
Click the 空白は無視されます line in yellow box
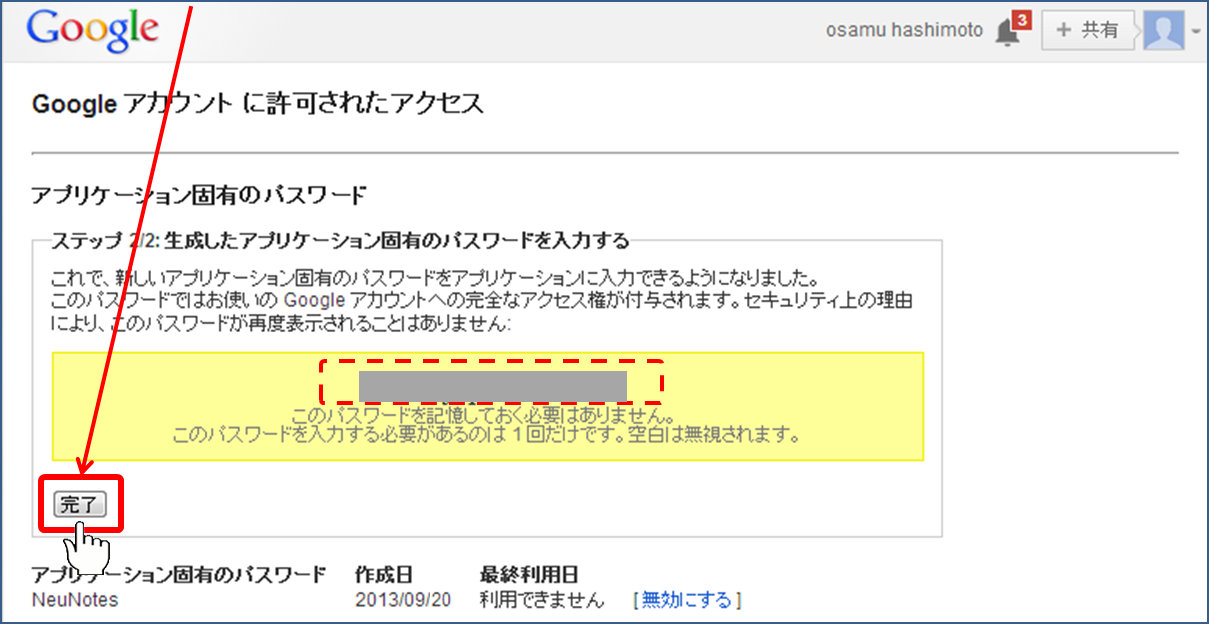487,436
